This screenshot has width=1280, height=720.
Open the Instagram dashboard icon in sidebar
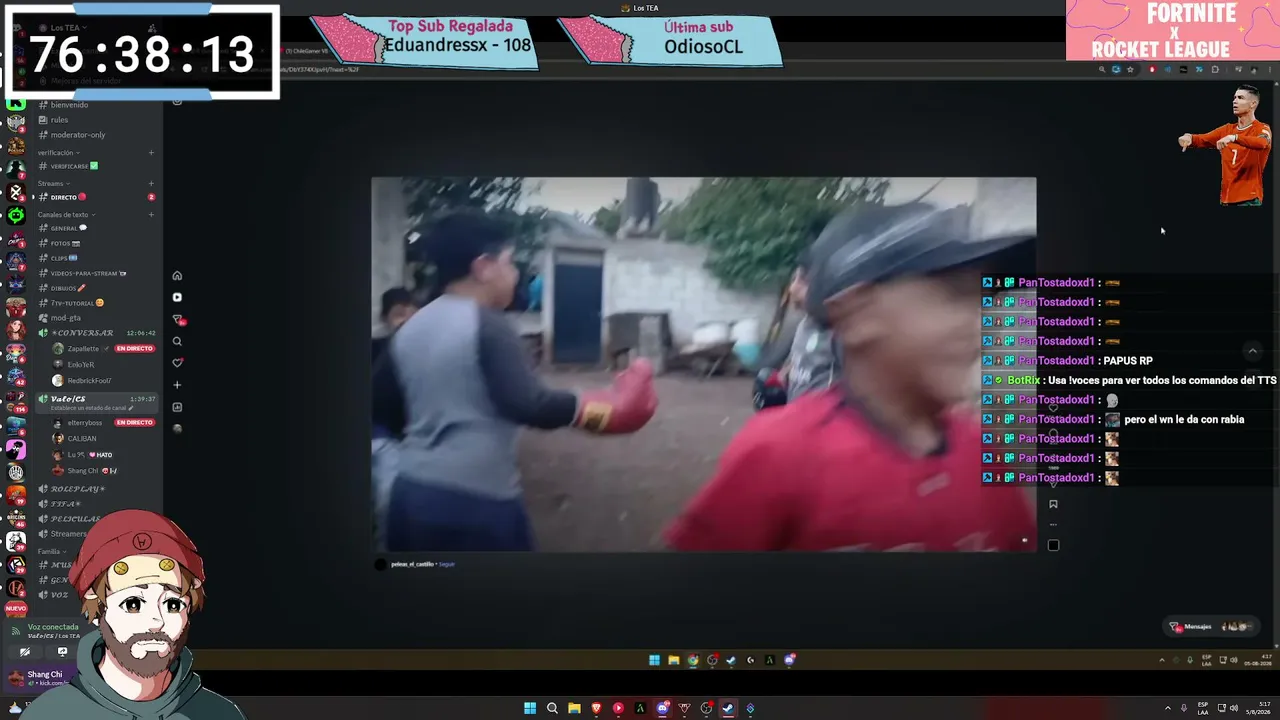177,407
